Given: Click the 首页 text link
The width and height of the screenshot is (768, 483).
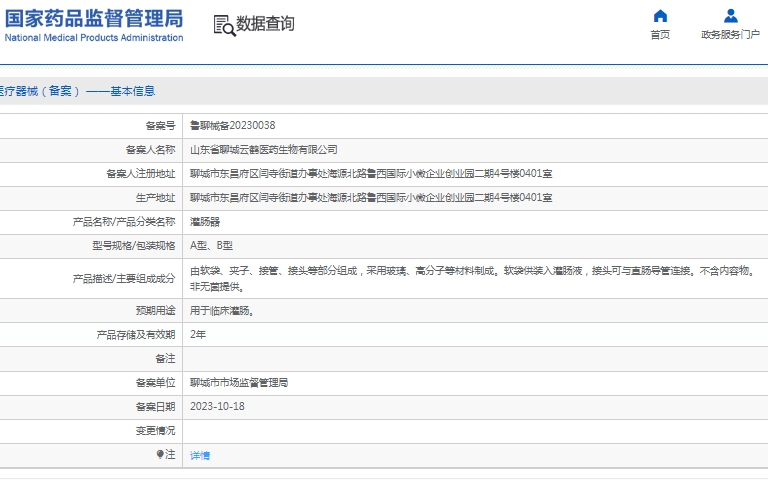Looking at the screenshot, I should [660, 35].
